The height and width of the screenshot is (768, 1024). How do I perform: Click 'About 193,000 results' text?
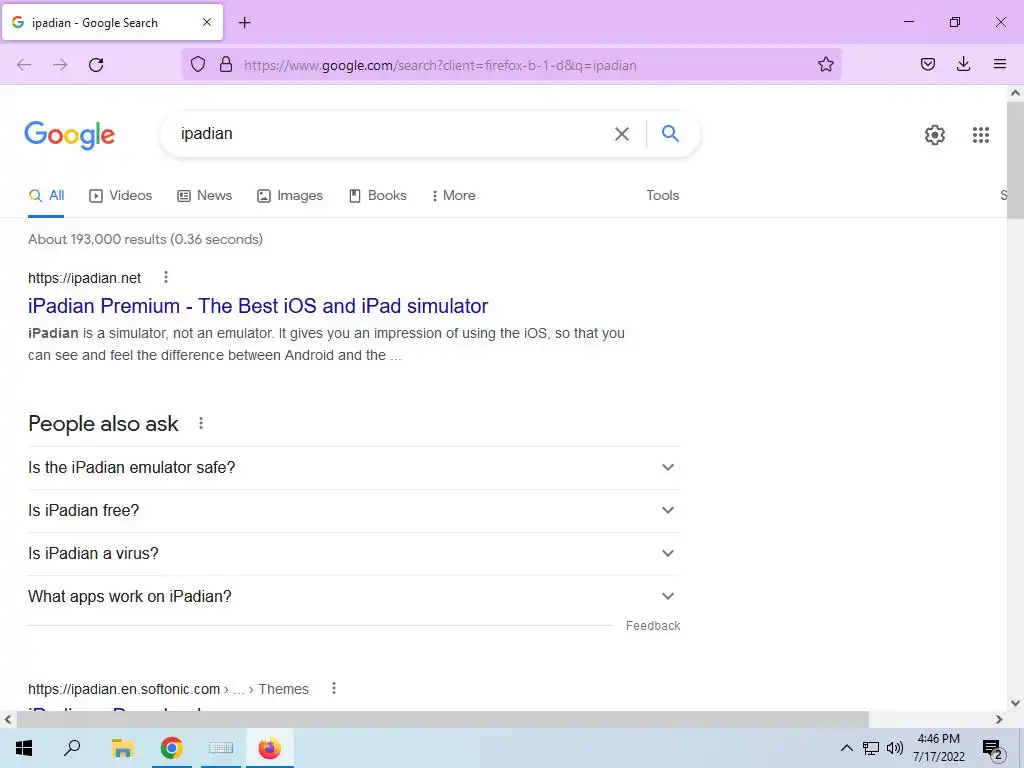pos(97,240)
